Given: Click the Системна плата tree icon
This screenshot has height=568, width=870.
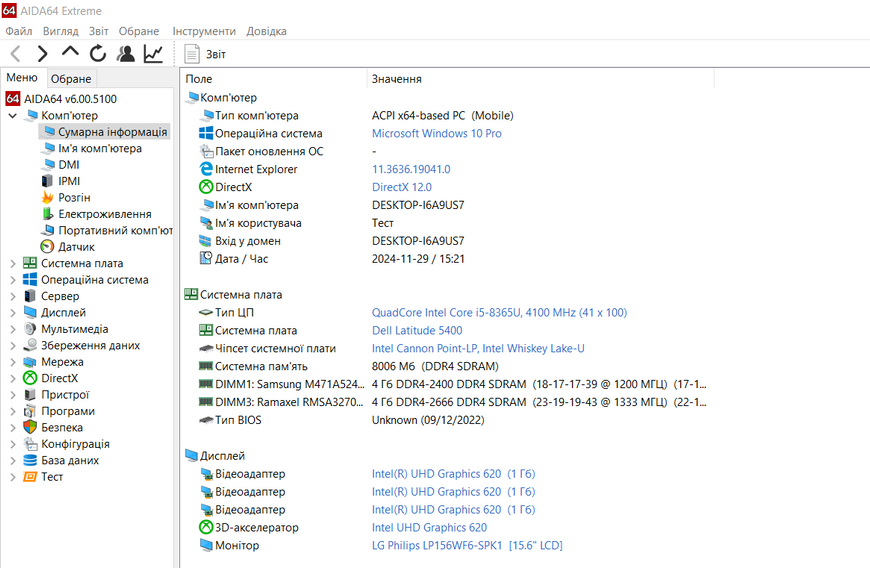Looking at the screenshot, I should click(30, 263).
